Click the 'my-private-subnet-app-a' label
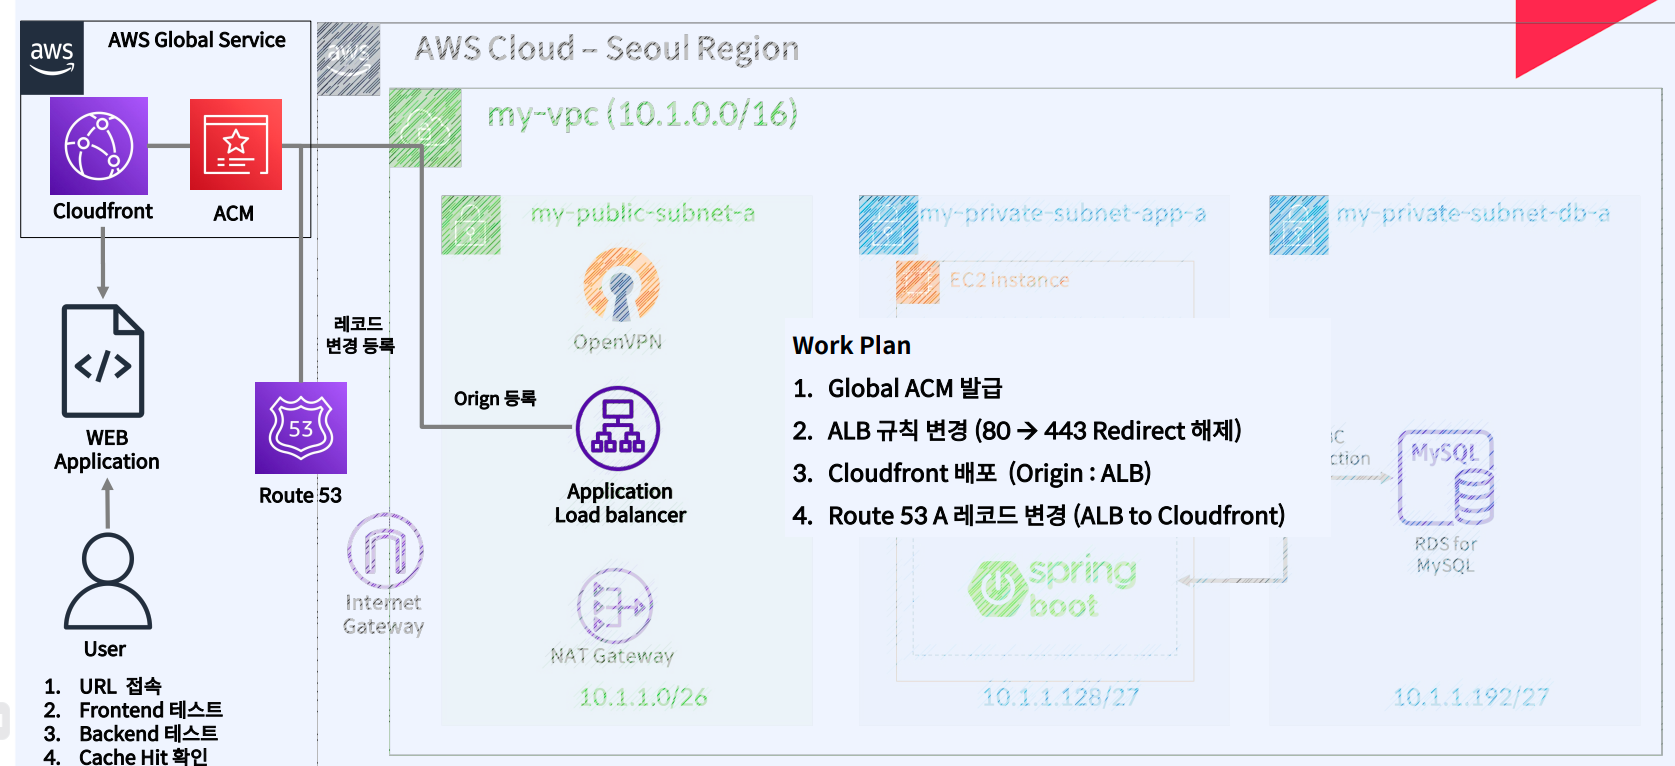Viewport: 1675px width, 766px height. click(x=1063, y=213)
